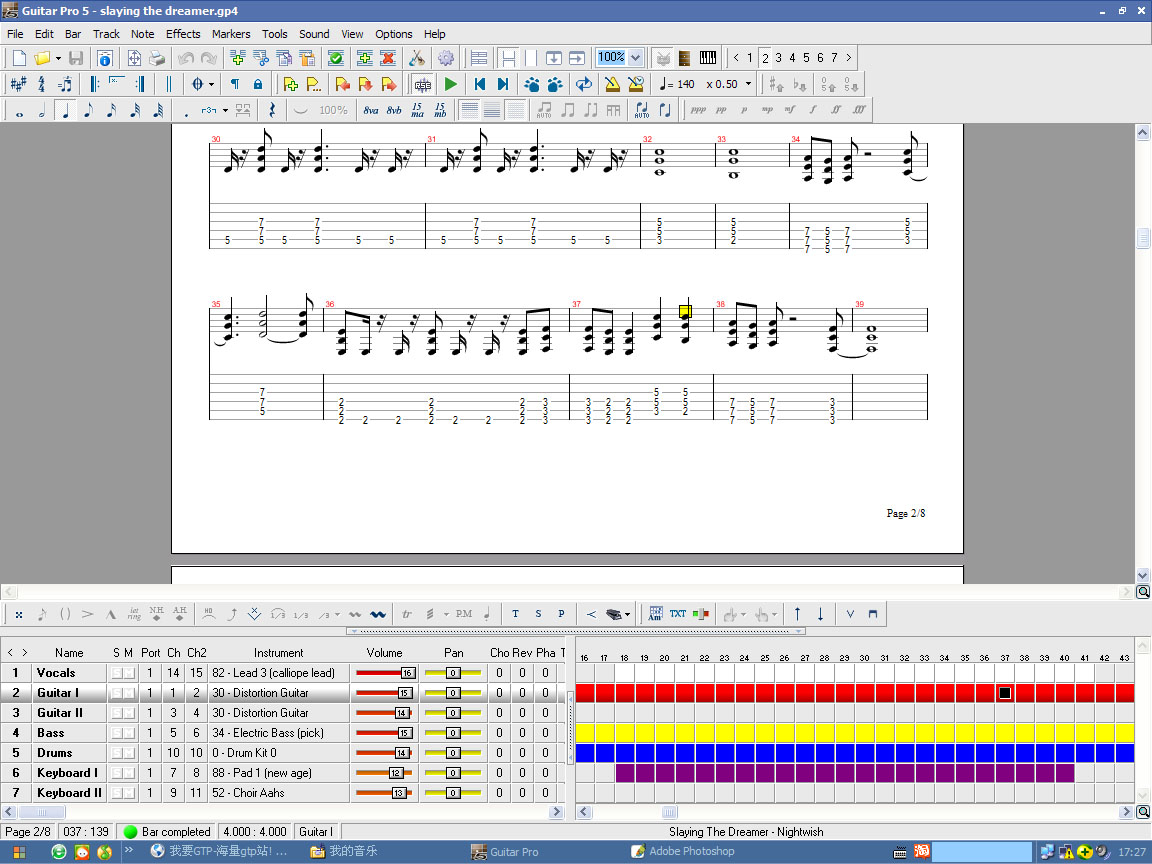Screen dimensions: 1152x864
Task: Click the printer icon to print
Action: (157, 58)
